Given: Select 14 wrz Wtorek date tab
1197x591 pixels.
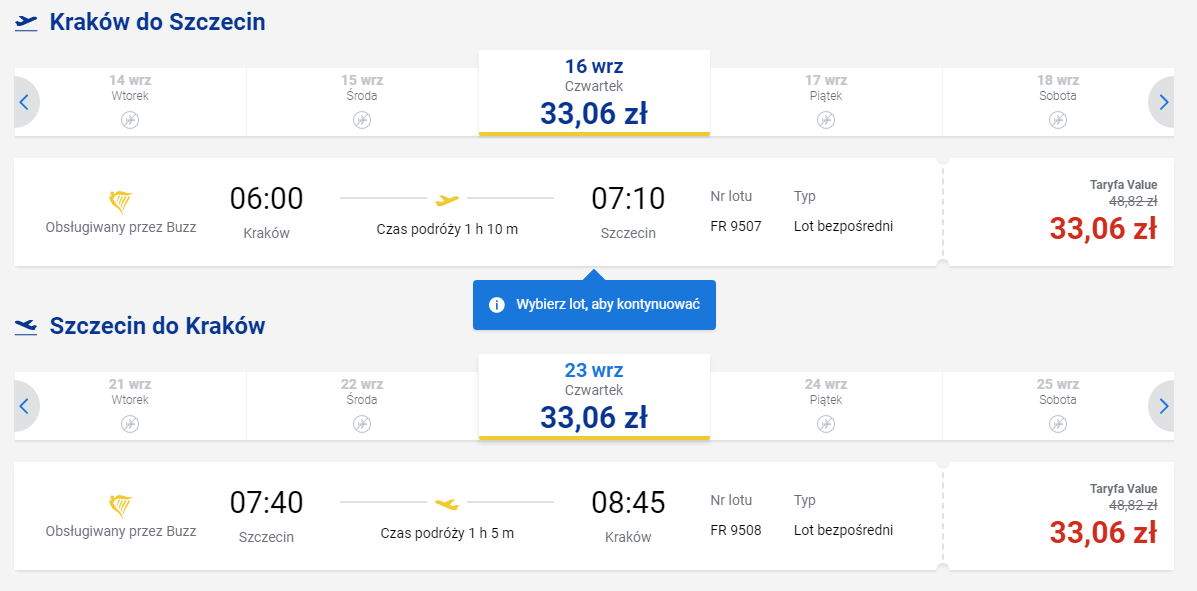Looking at the screenshot, I should click(130, 102).
